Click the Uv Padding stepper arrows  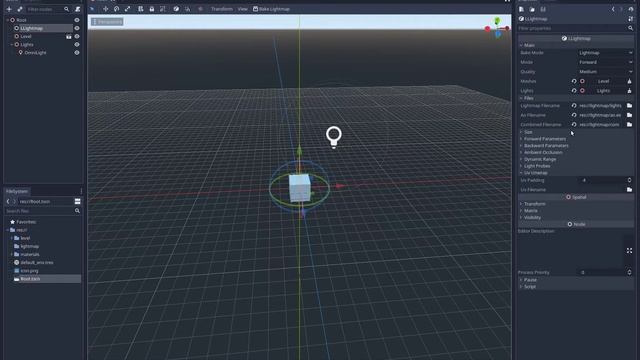click(629, 180)
